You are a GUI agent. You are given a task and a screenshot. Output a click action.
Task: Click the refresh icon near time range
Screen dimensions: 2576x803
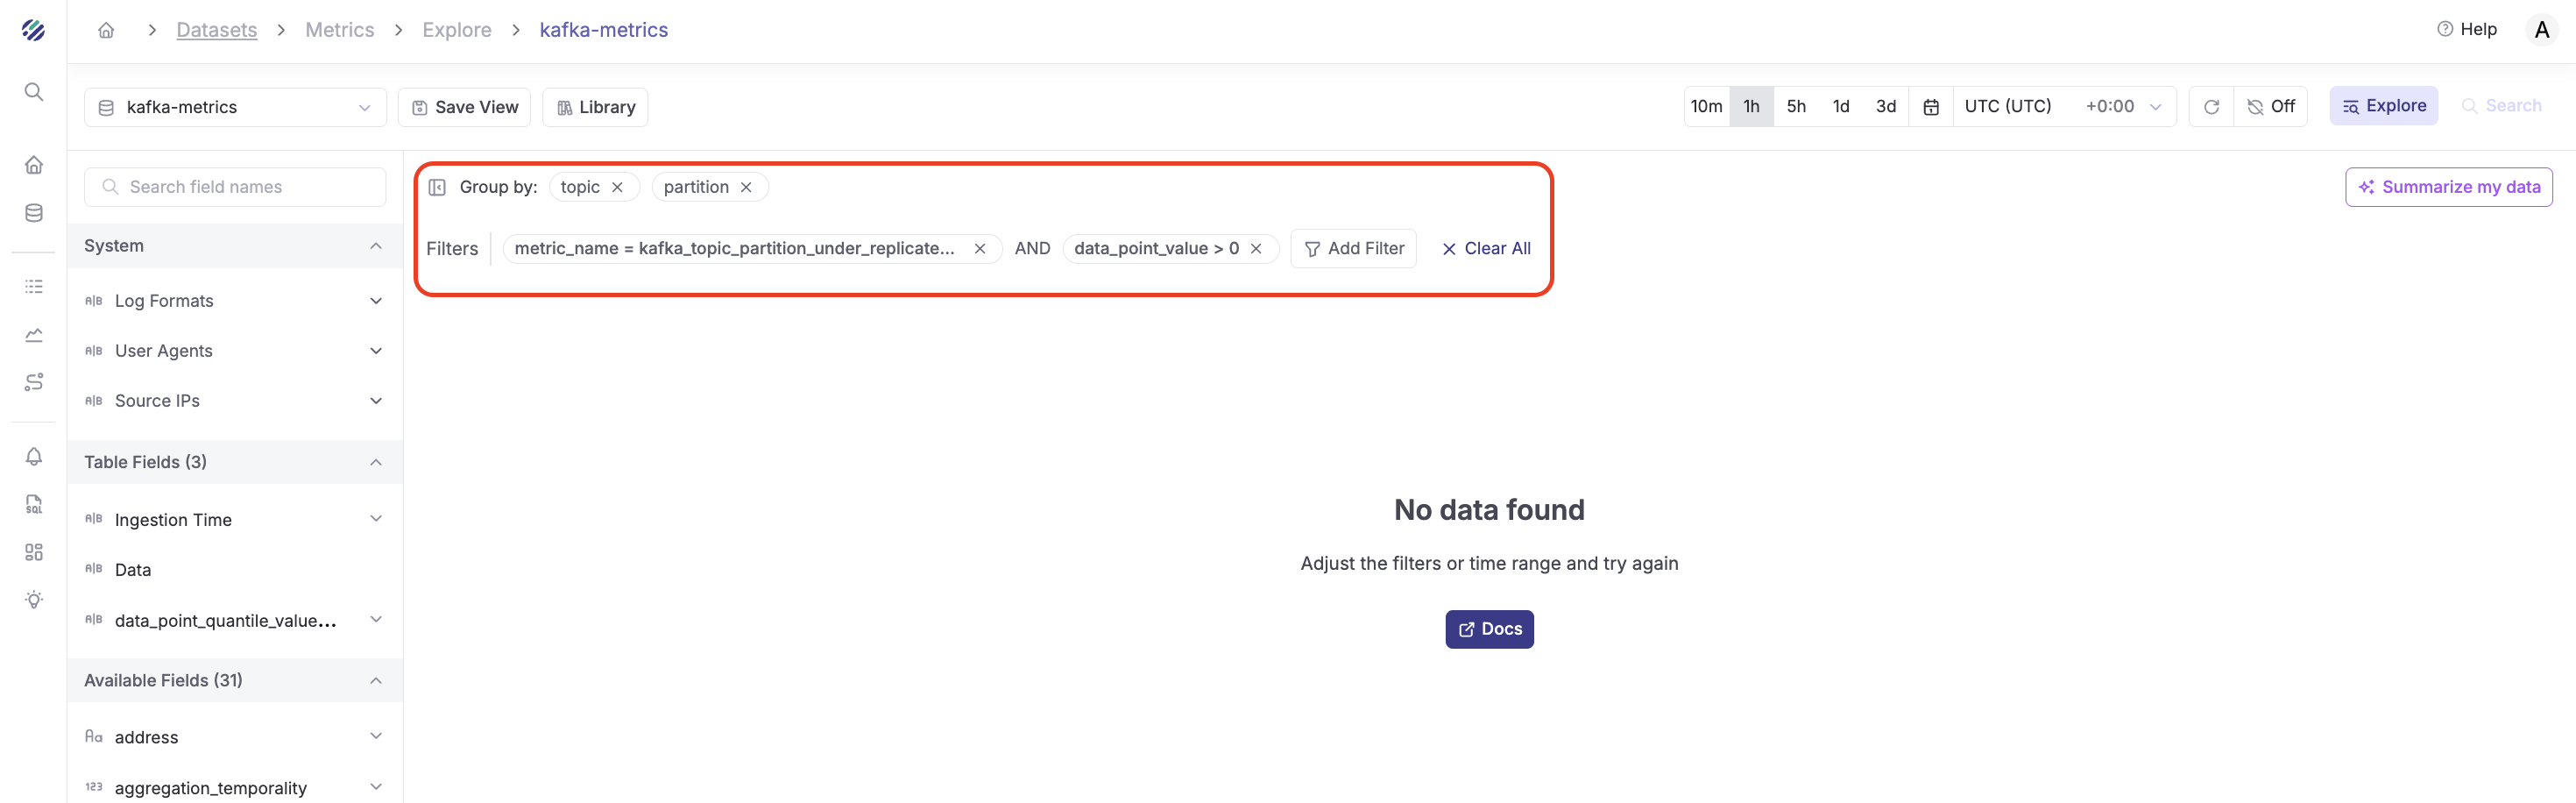(x=2211, y=107)
